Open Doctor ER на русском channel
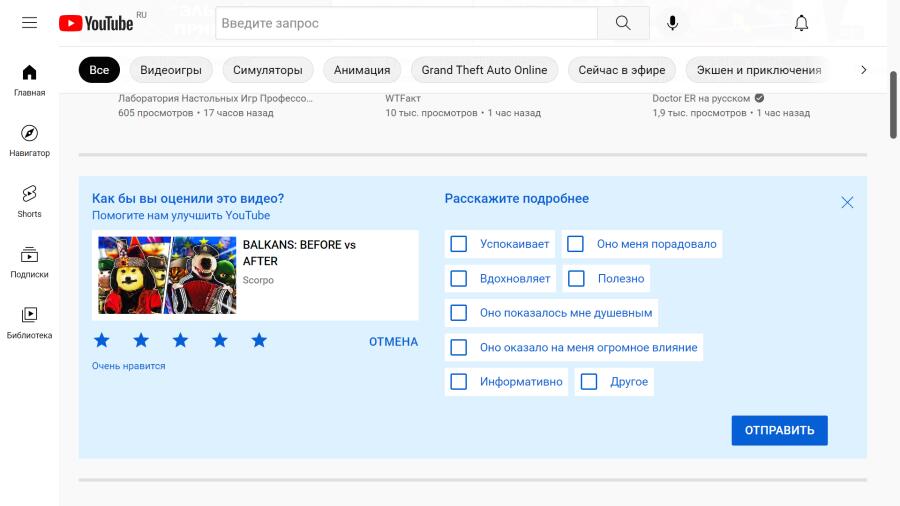The image size is (900, 506). click(701, 98)
